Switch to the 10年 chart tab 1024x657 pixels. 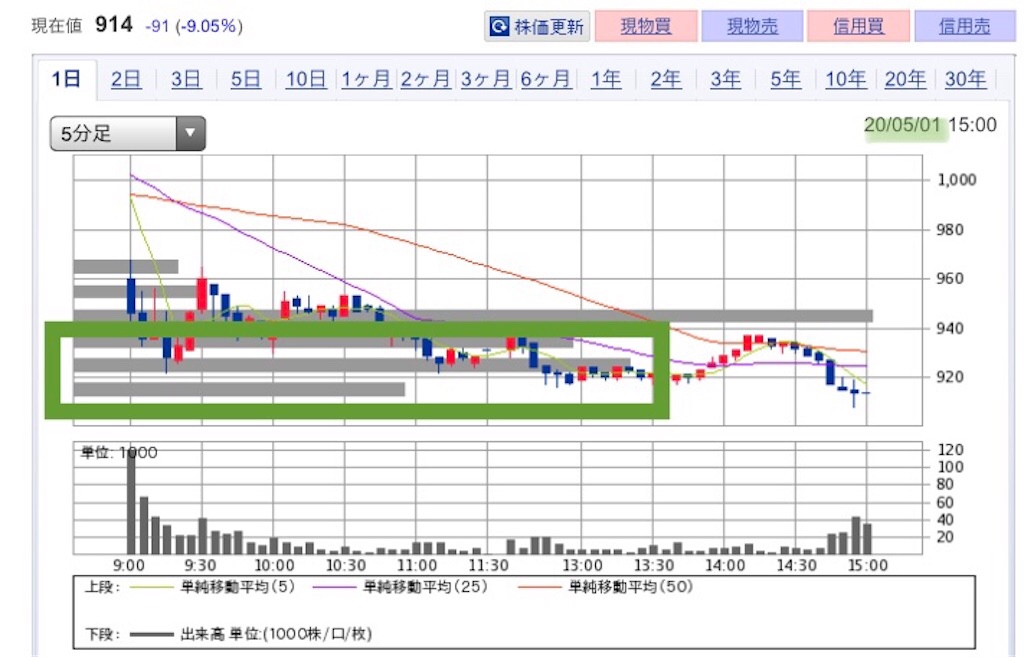point(846,79)
